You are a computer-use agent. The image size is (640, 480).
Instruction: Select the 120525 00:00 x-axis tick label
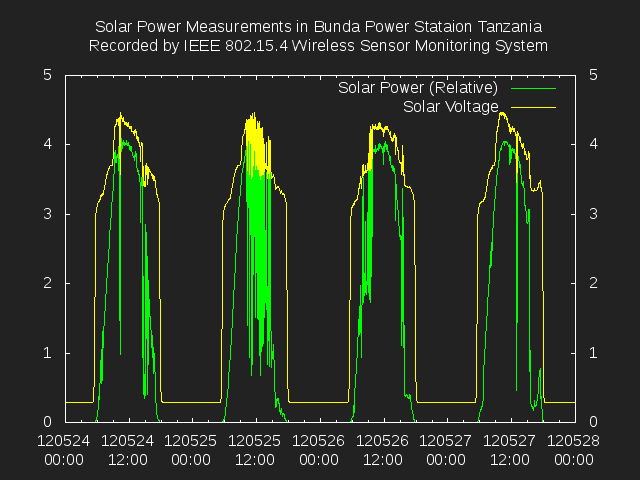click(x=192, y=449)
